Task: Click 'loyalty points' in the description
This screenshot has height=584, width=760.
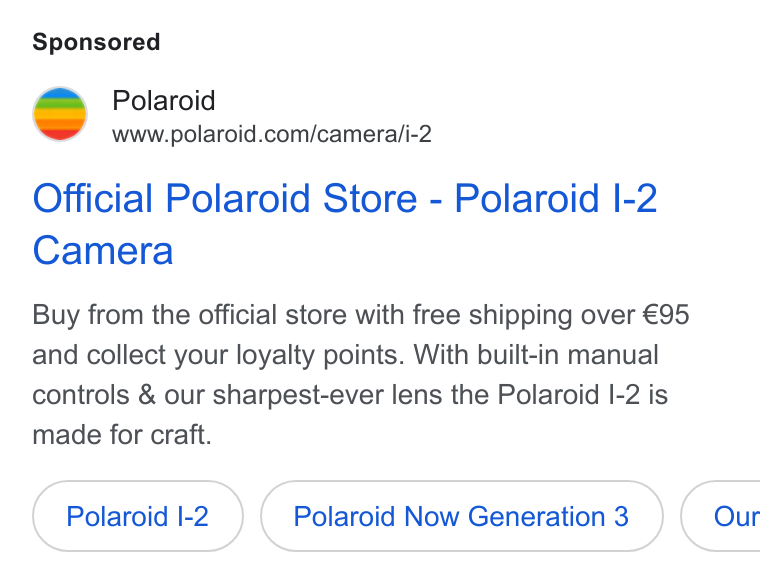Action: tap(319, 355)
